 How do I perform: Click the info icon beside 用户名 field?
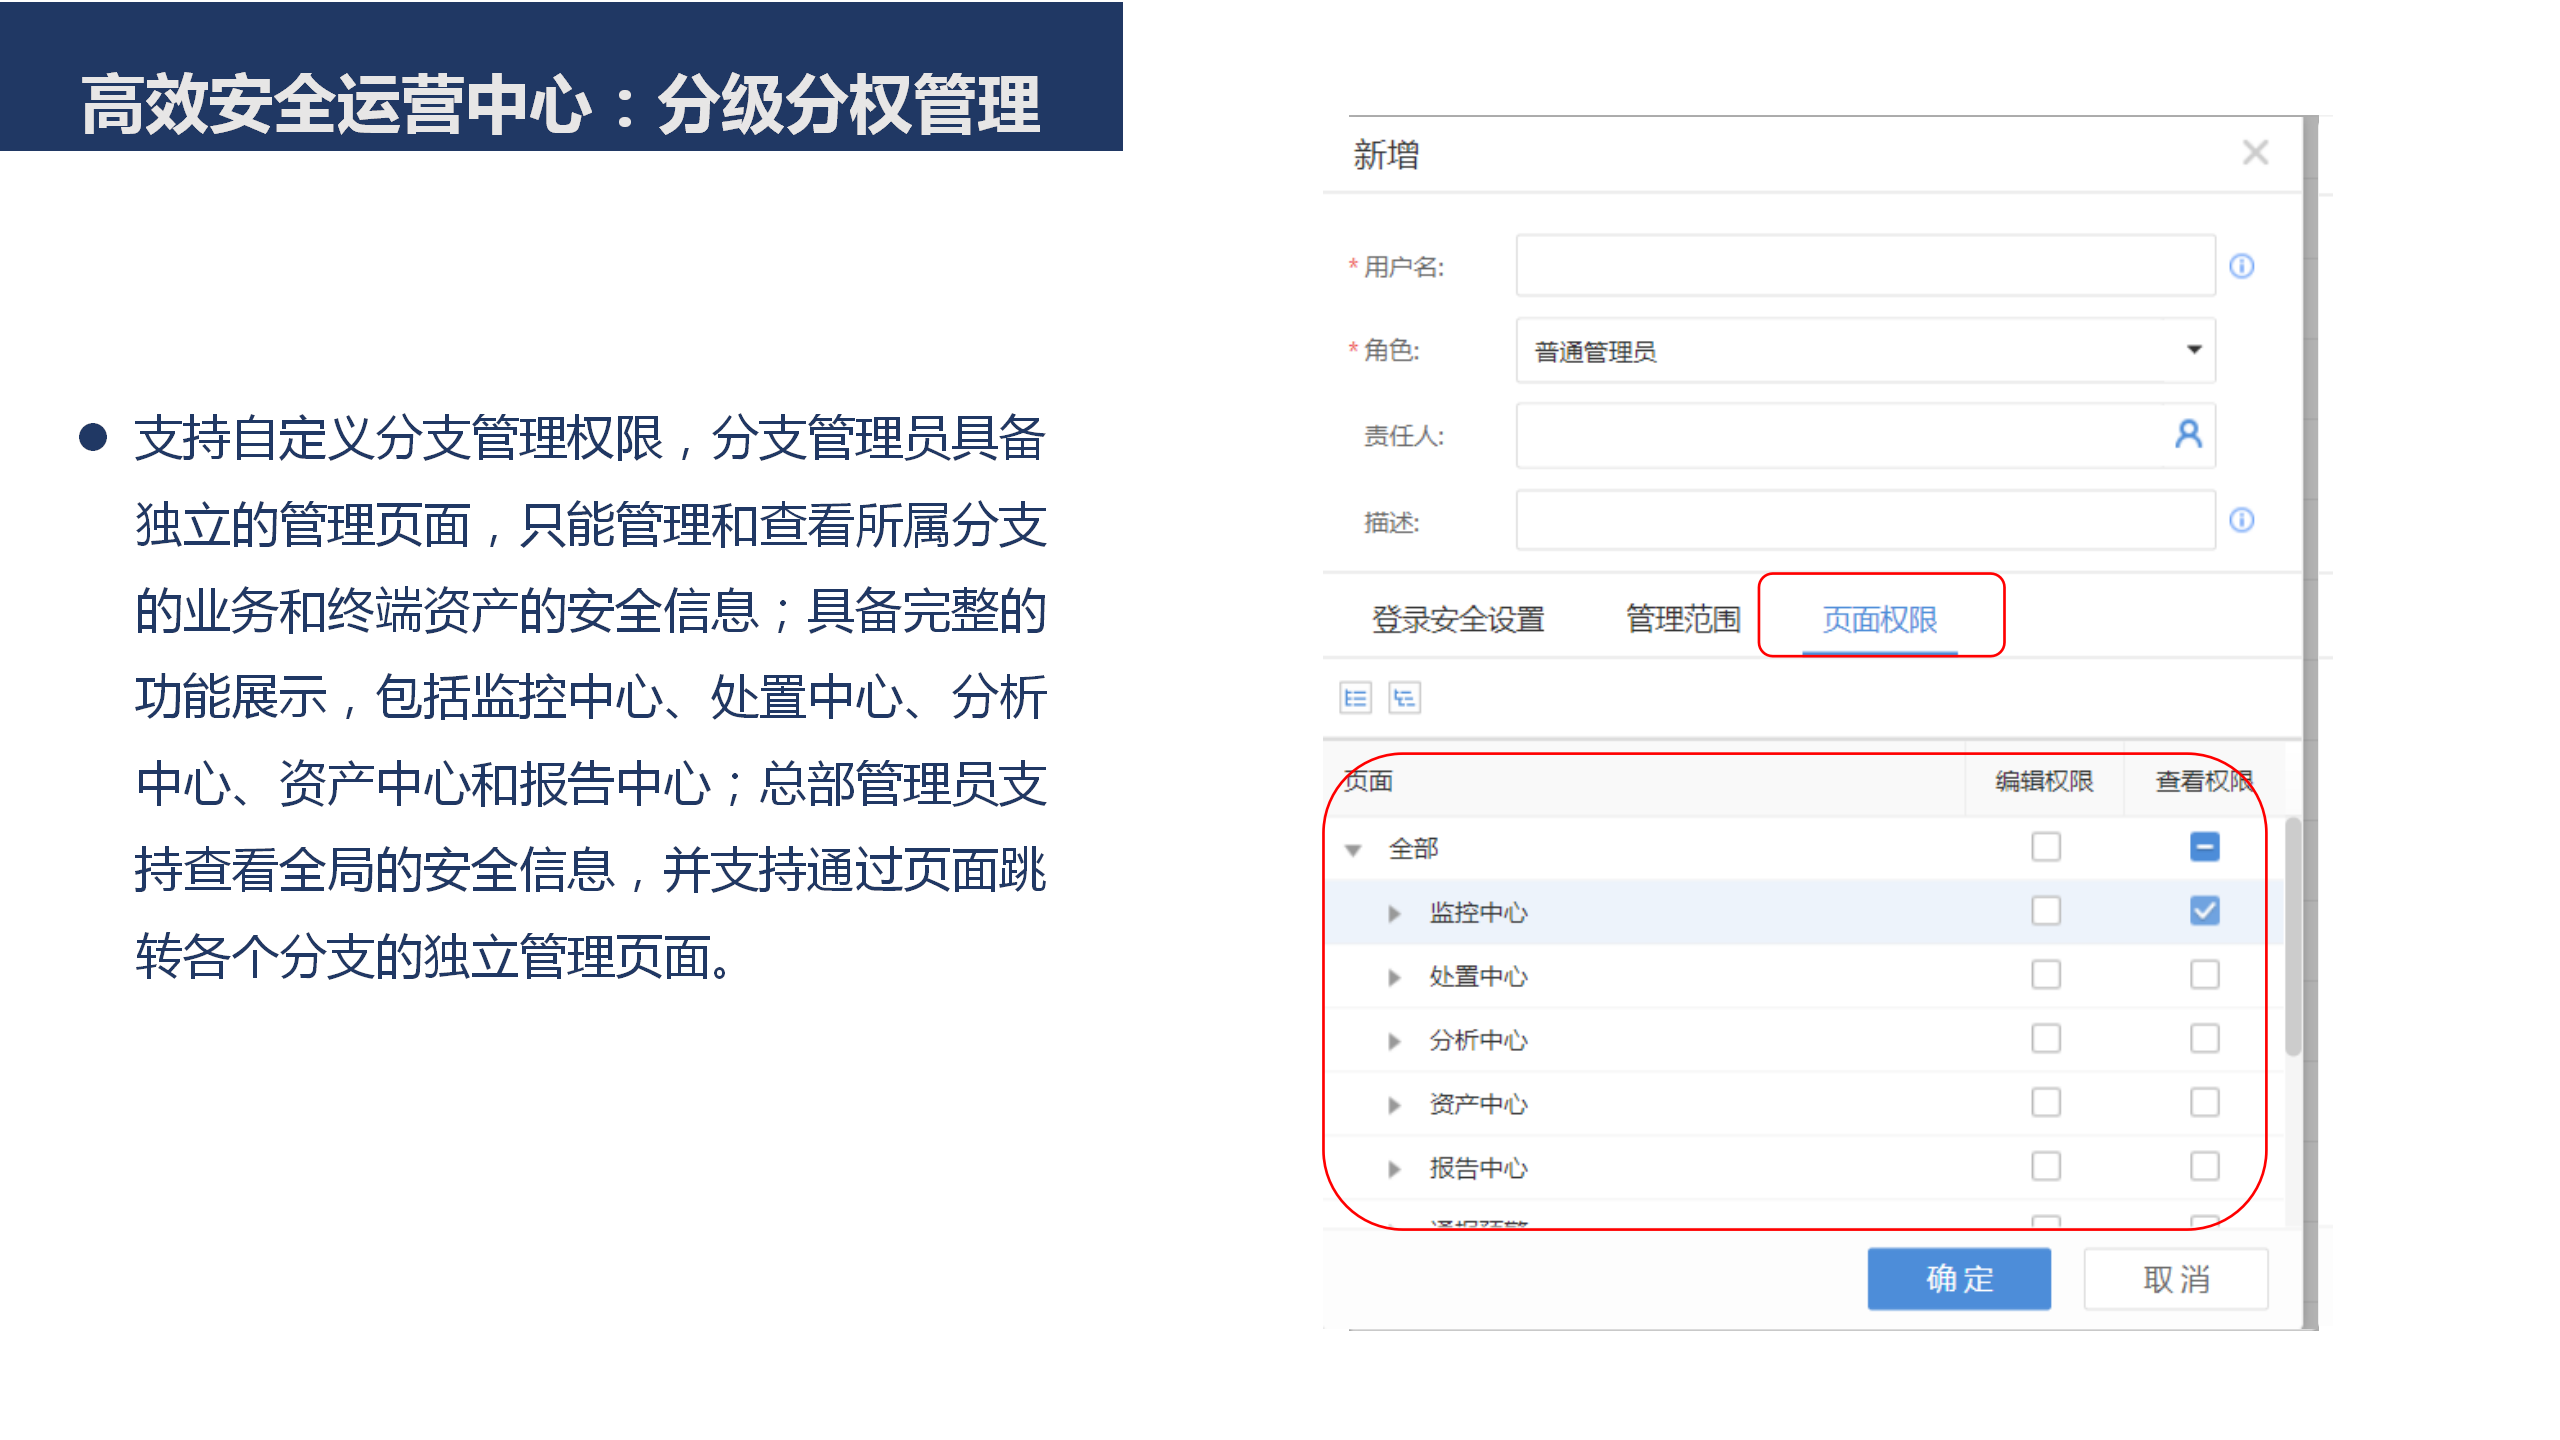click(x=2241, y=266)
